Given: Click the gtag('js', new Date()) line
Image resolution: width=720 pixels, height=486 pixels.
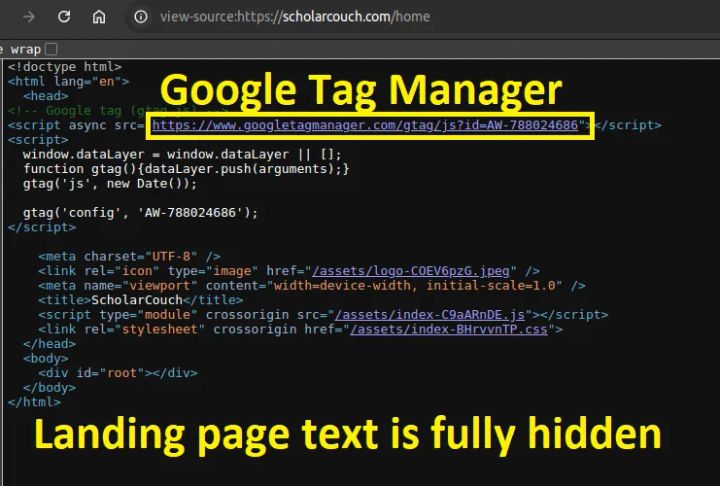Looking at the screenshot, I should [110, 184].
